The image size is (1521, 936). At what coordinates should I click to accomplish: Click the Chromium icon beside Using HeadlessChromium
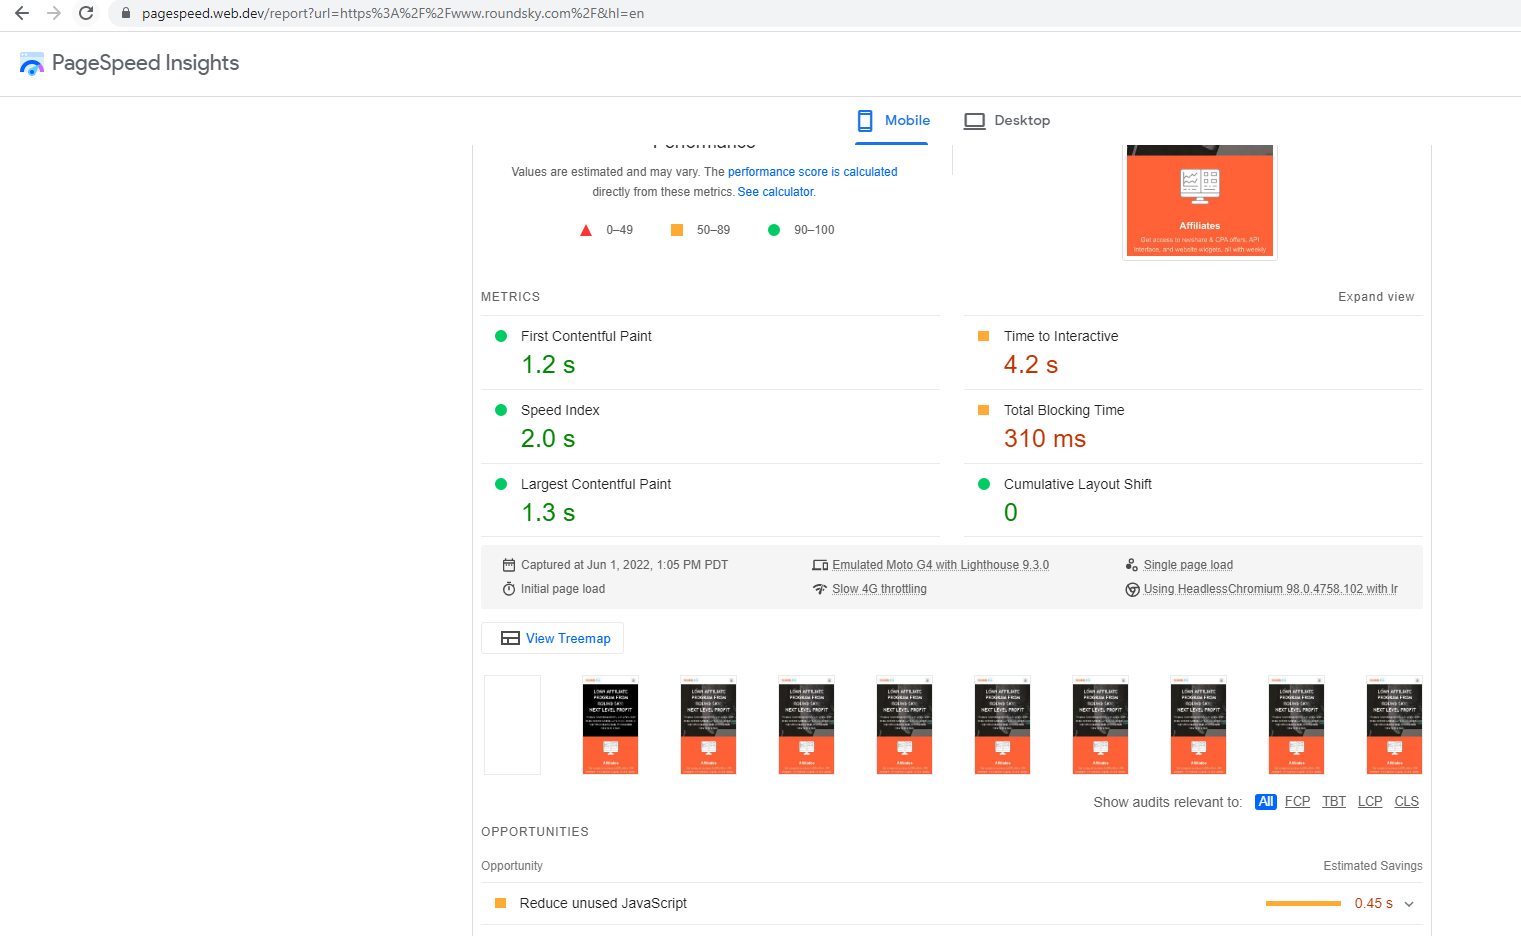coord(1133,590)
